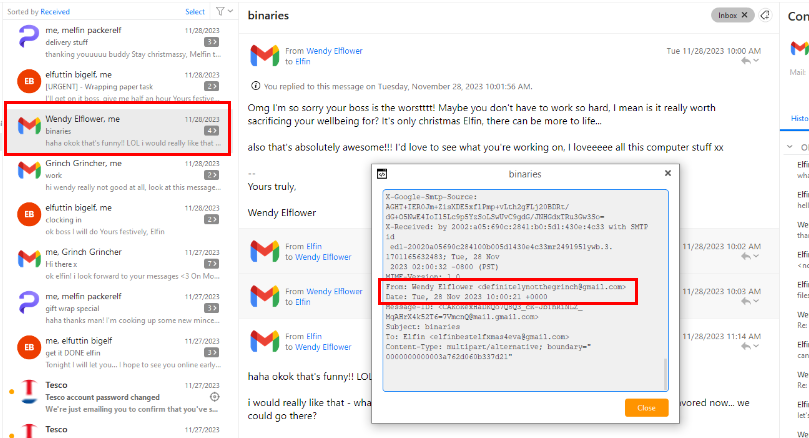Click inside the message headers text area
The width and height of the screenshot is (809, 438).
point(525,290)
